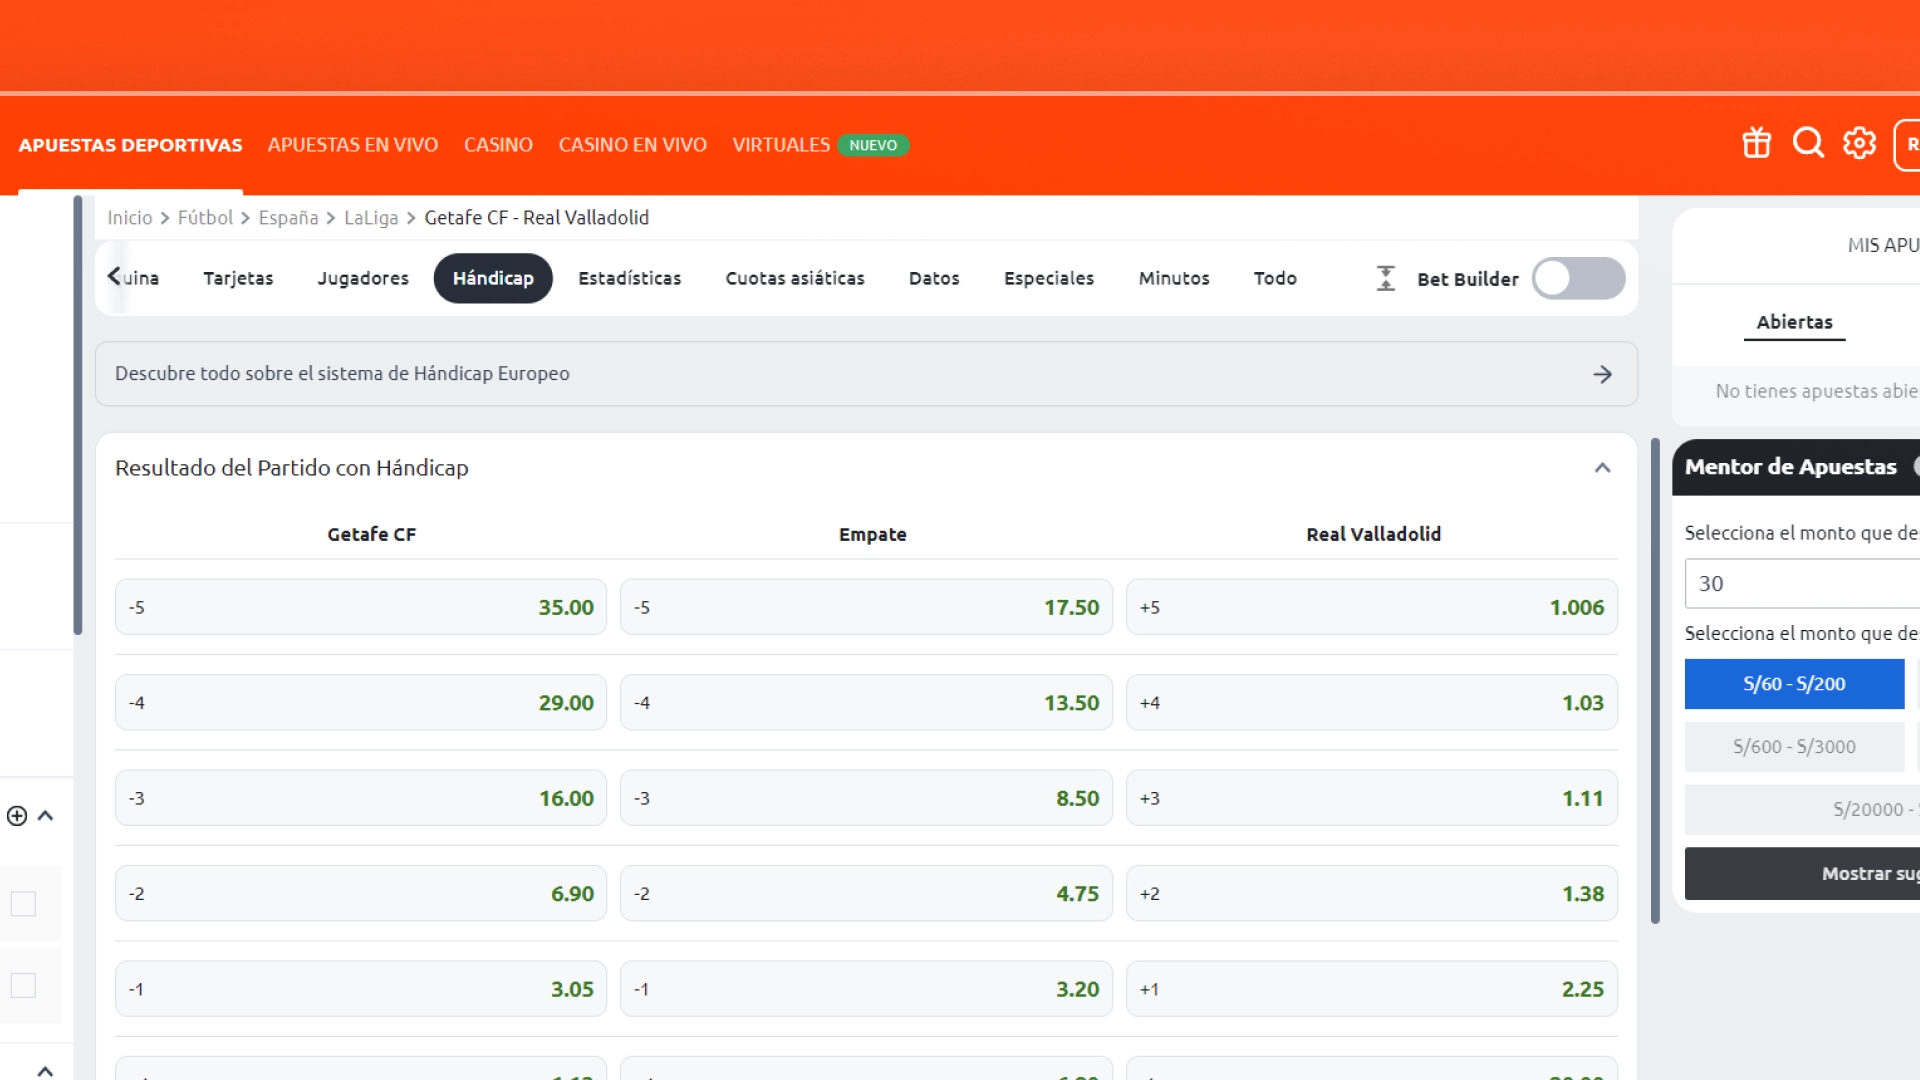Screen dimensions: 1920x1080
Task: Check the upper checkbox in left sidebar
Action: pos(23,904)
